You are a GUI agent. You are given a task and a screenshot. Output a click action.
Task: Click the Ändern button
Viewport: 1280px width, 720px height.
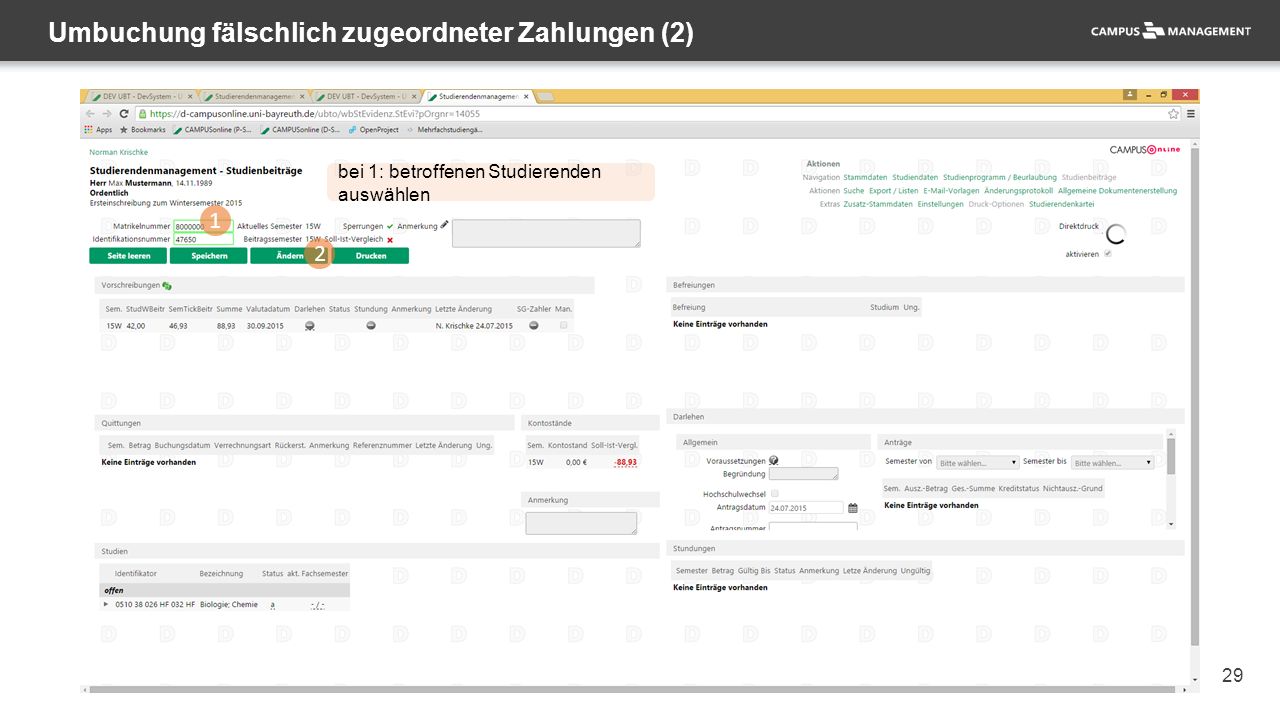(x=289, y=255)
